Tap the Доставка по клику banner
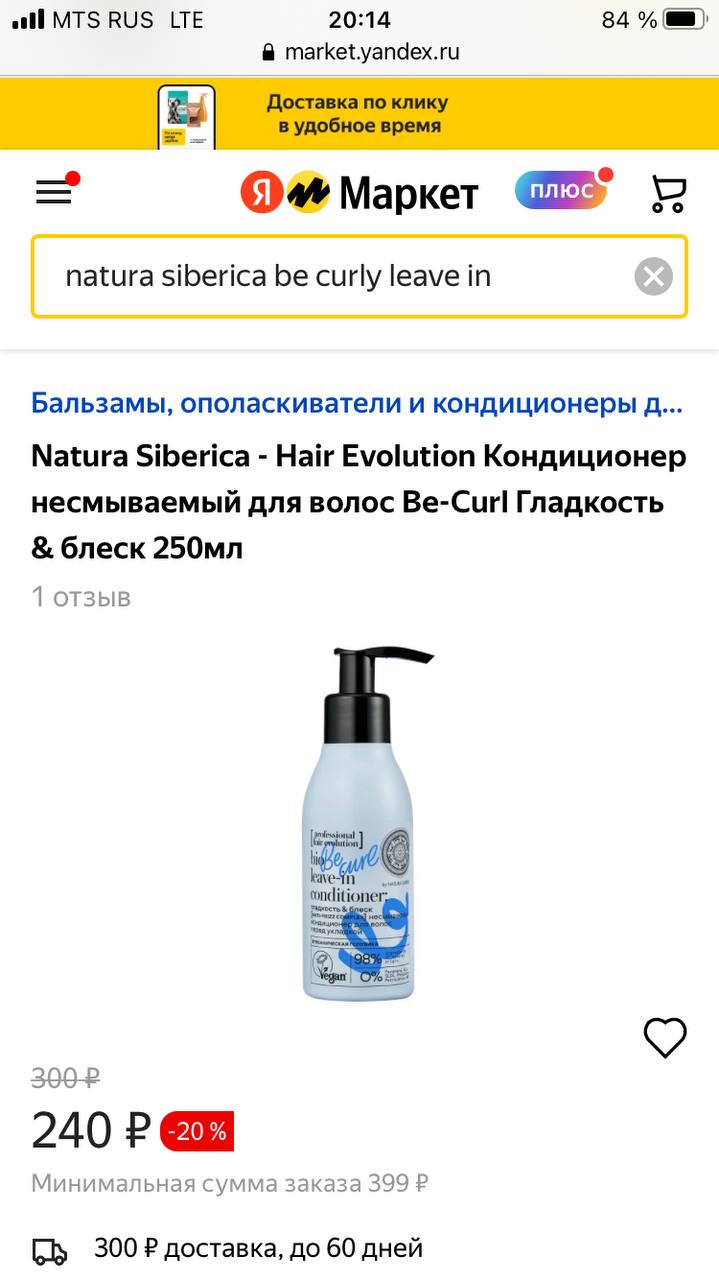Screen dimensions: 719x1280 [359, 114]
